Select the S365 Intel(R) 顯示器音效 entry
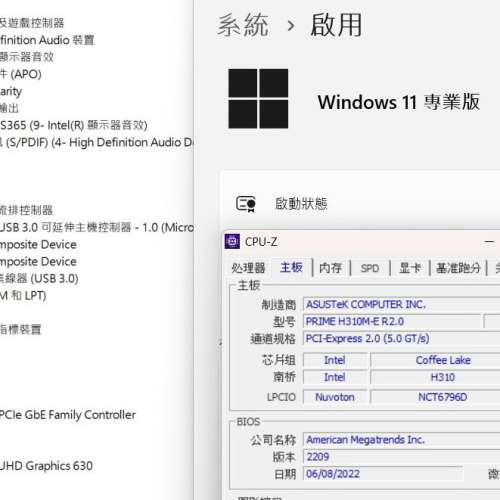This screenshot has width=500, height=500. [74, 125]
